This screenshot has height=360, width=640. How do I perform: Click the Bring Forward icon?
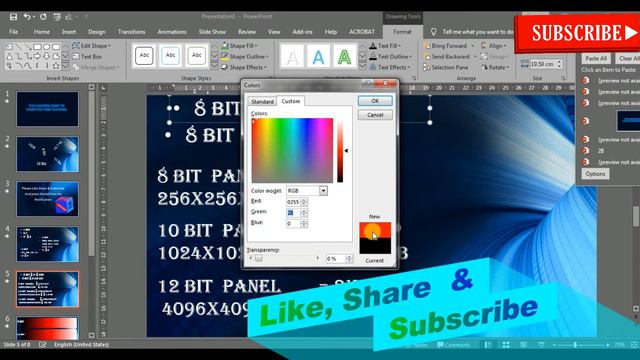coord(427,46)
